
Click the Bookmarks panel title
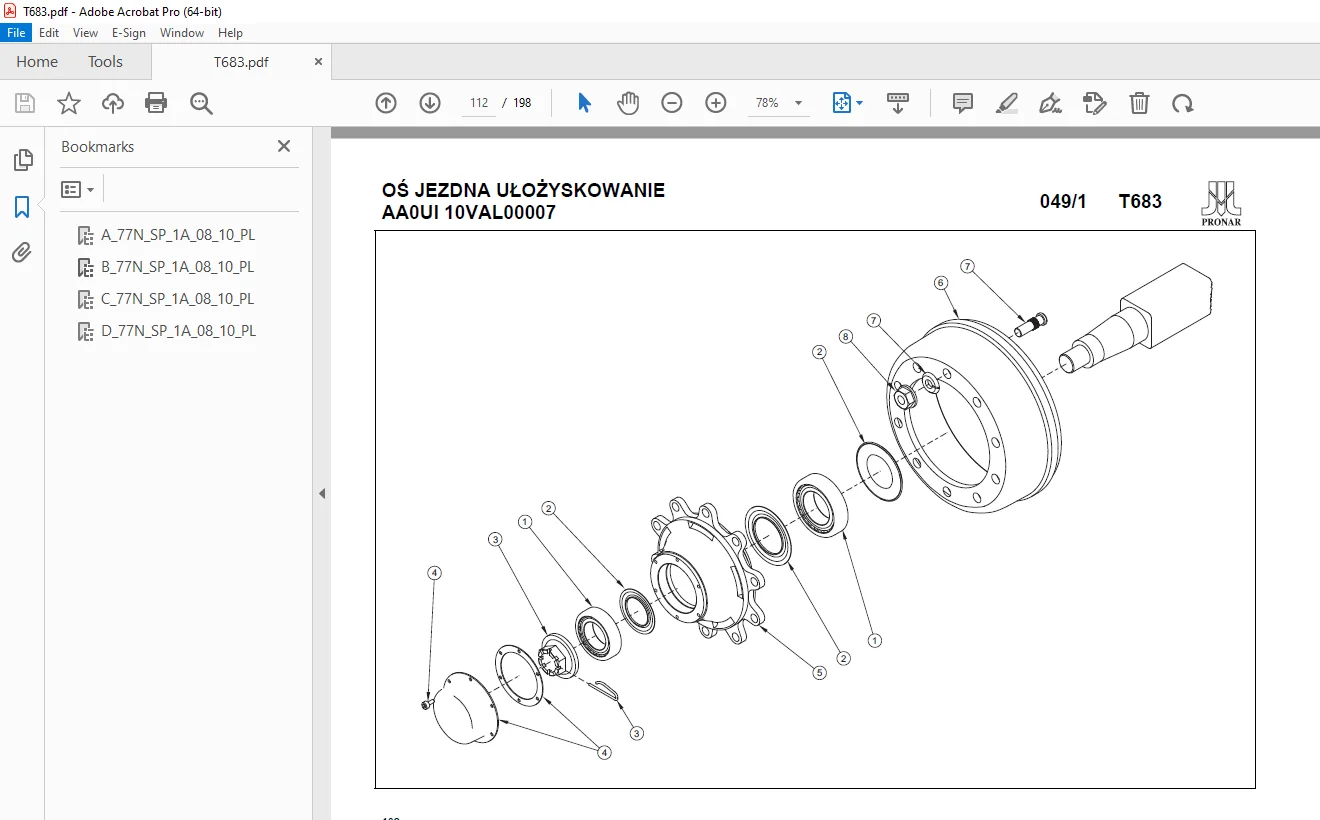(x=97, y=146)
